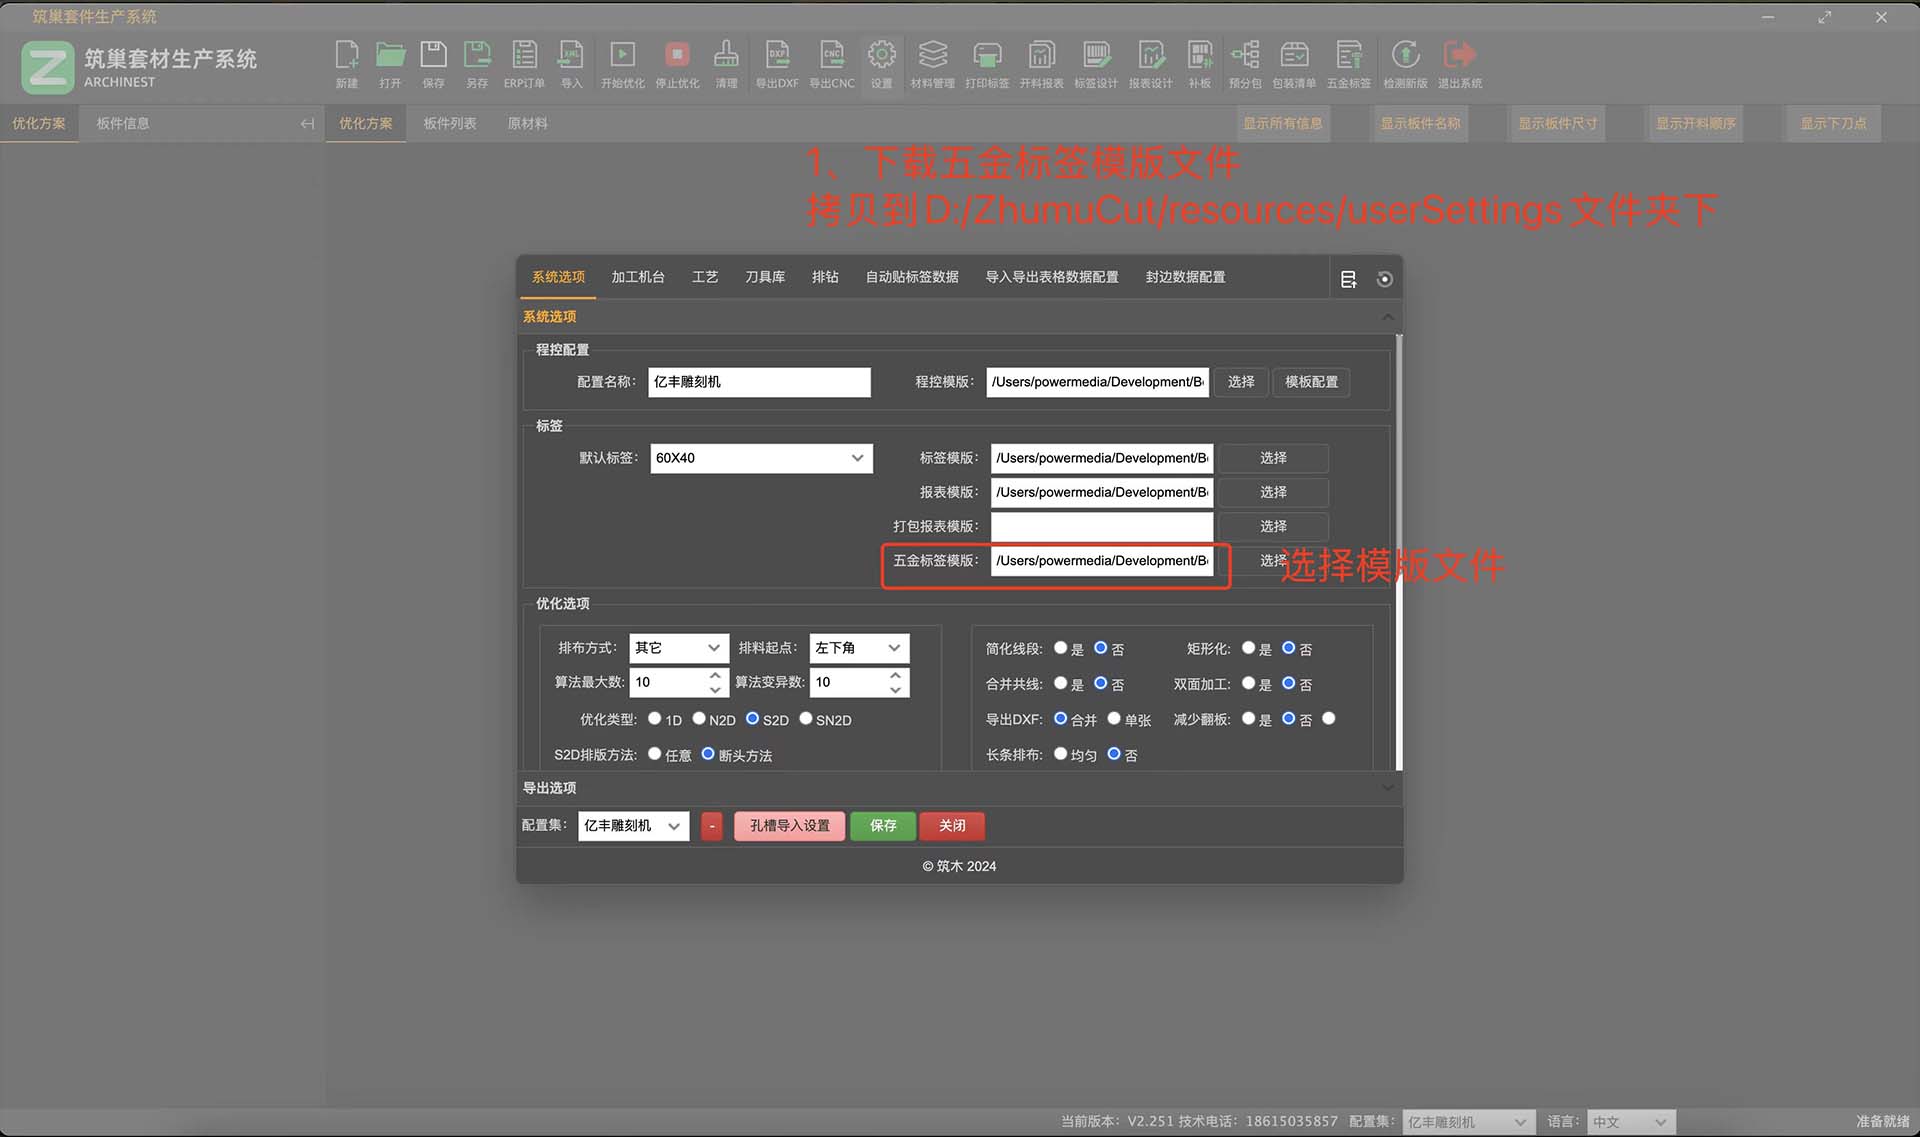Open the 设置 gear icon
Image resolution: width=1920 pixels, height=1137 pixels.
(881, 64)
